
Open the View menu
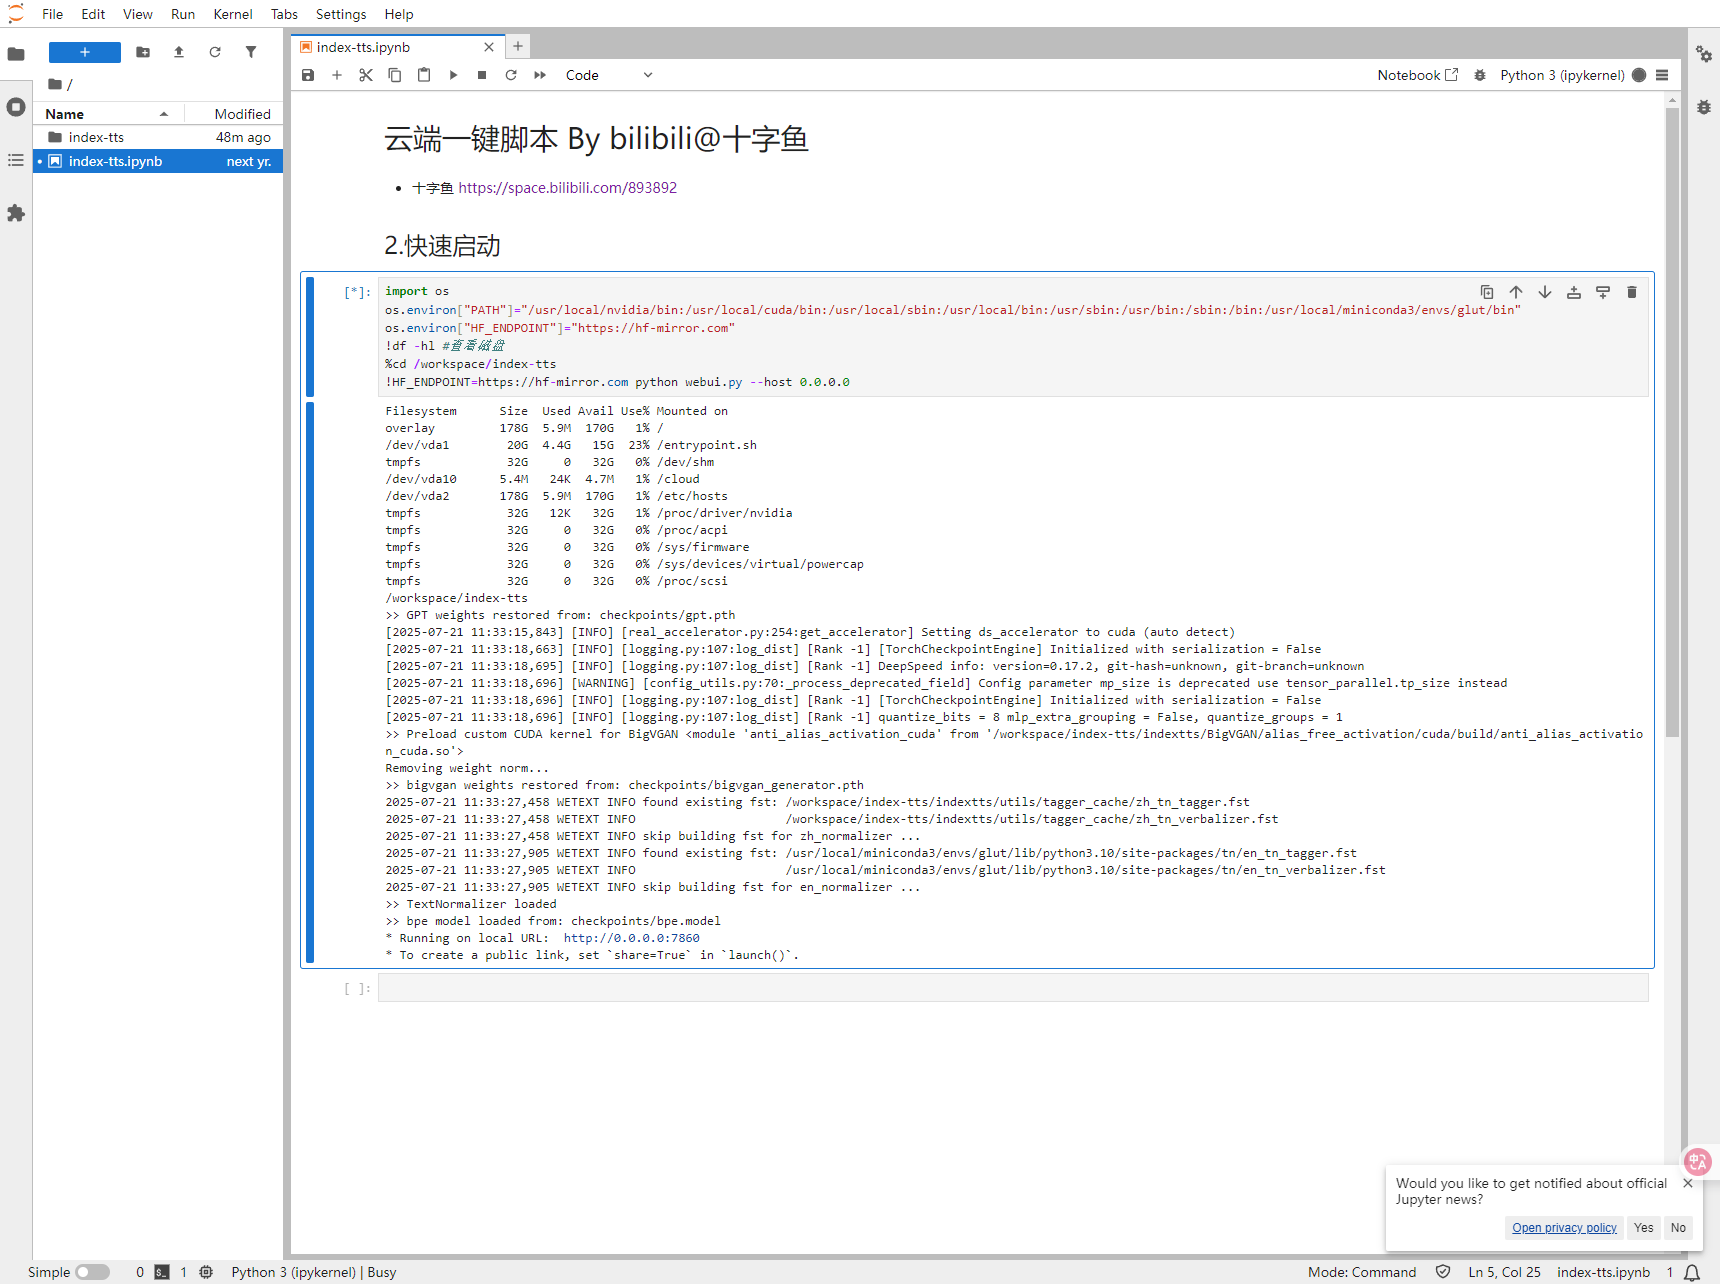(138, 14)
